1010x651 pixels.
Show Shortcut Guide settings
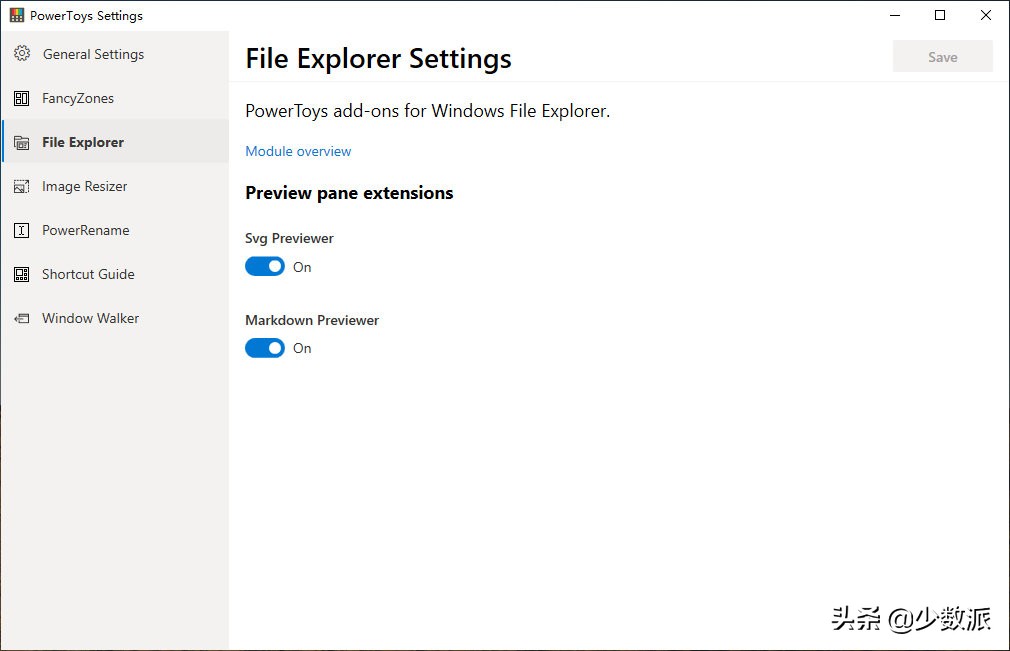(116, 274)
